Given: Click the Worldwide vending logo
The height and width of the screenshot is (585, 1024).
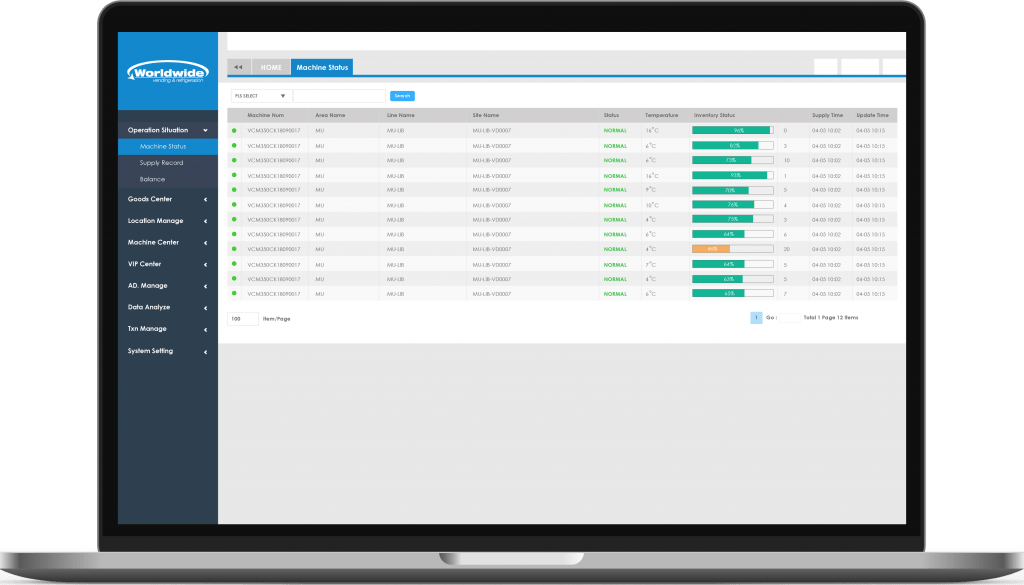Looking at the screenshot, I should pos(166,73).
